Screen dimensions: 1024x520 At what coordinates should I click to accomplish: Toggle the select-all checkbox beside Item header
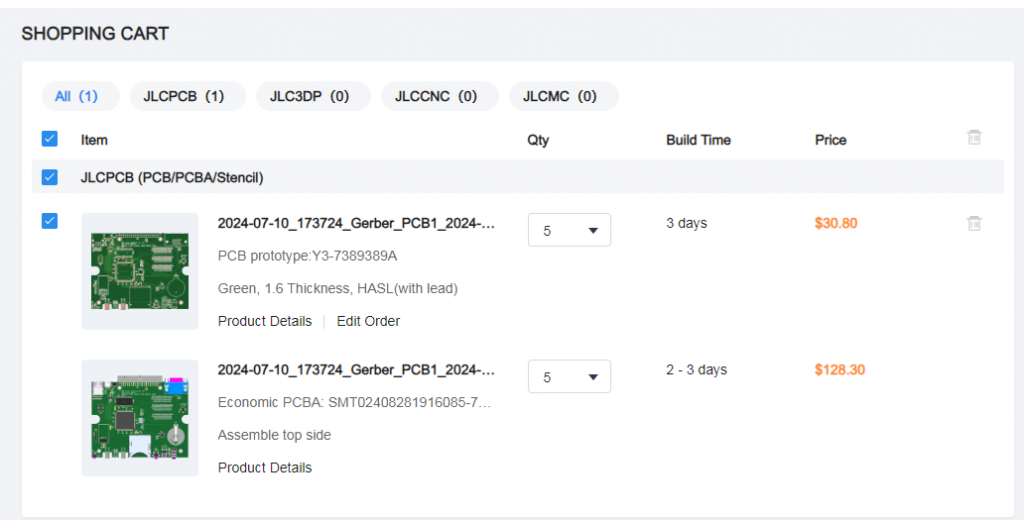(x=49, y=139)
